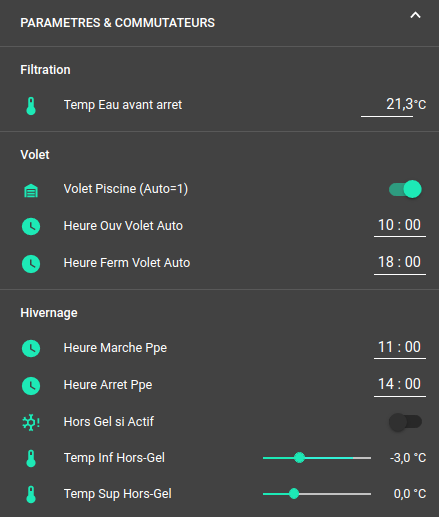Click clock icon next to Heure Ferm Volet Auto
Image resolution: width=439 pixels, height=517 pixels.
coord(31,264)
